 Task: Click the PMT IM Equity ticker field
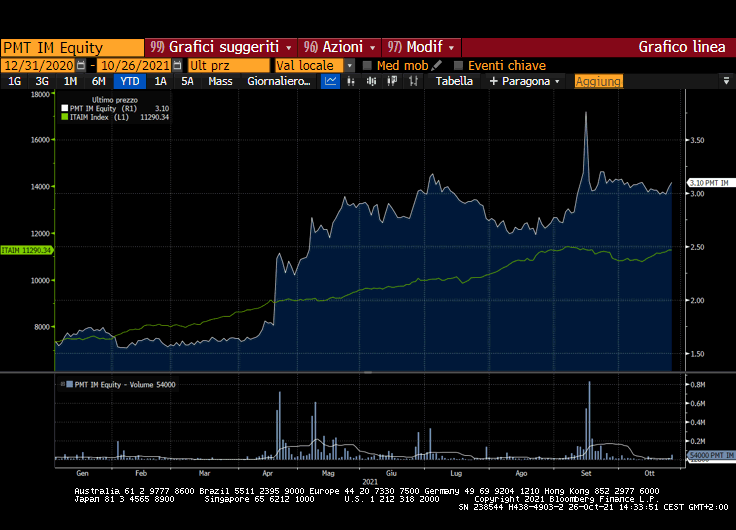coord(72,47)
